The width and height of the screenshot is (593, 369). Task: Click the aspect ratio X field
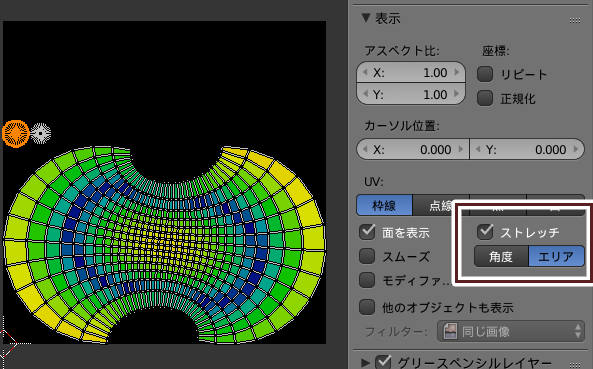point(411,72)
